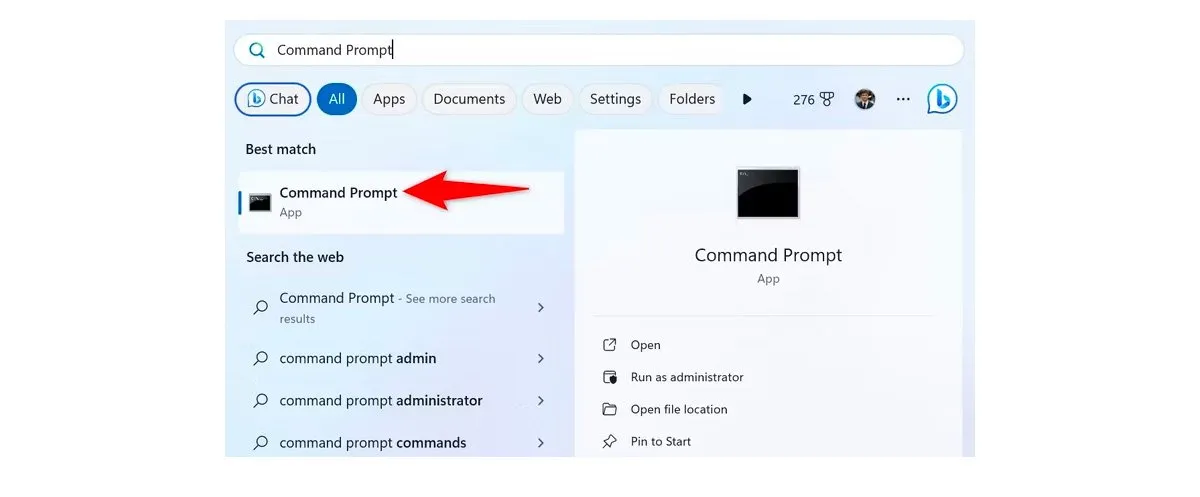
Task: Click the Open file location folder icon
Action: 610,409
